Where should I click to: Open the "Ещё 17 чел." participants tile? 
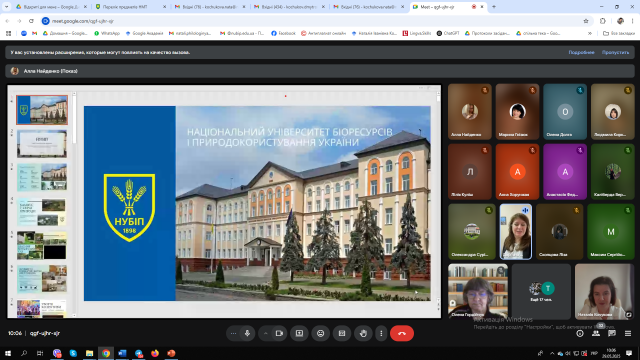541,291
